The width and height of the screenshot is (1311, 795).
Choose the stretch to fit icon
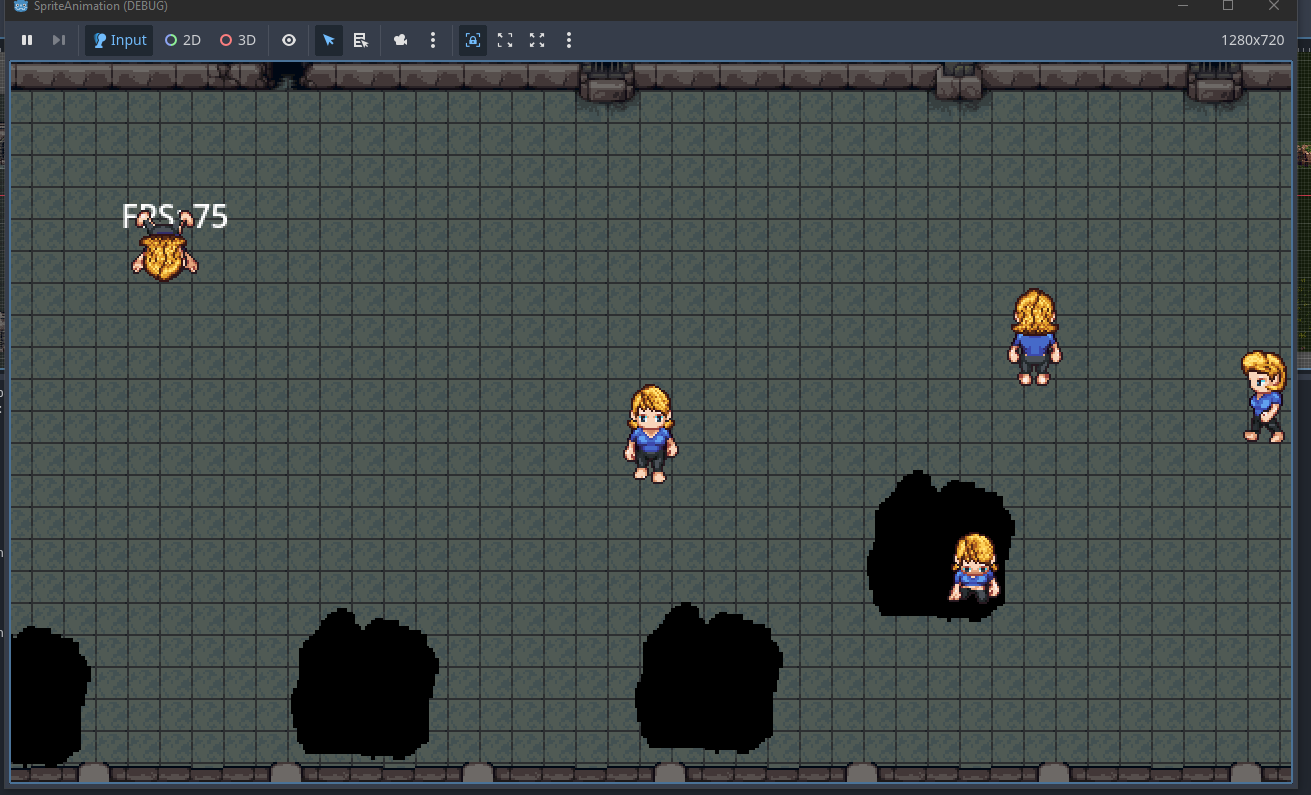[x=537, y=40]
